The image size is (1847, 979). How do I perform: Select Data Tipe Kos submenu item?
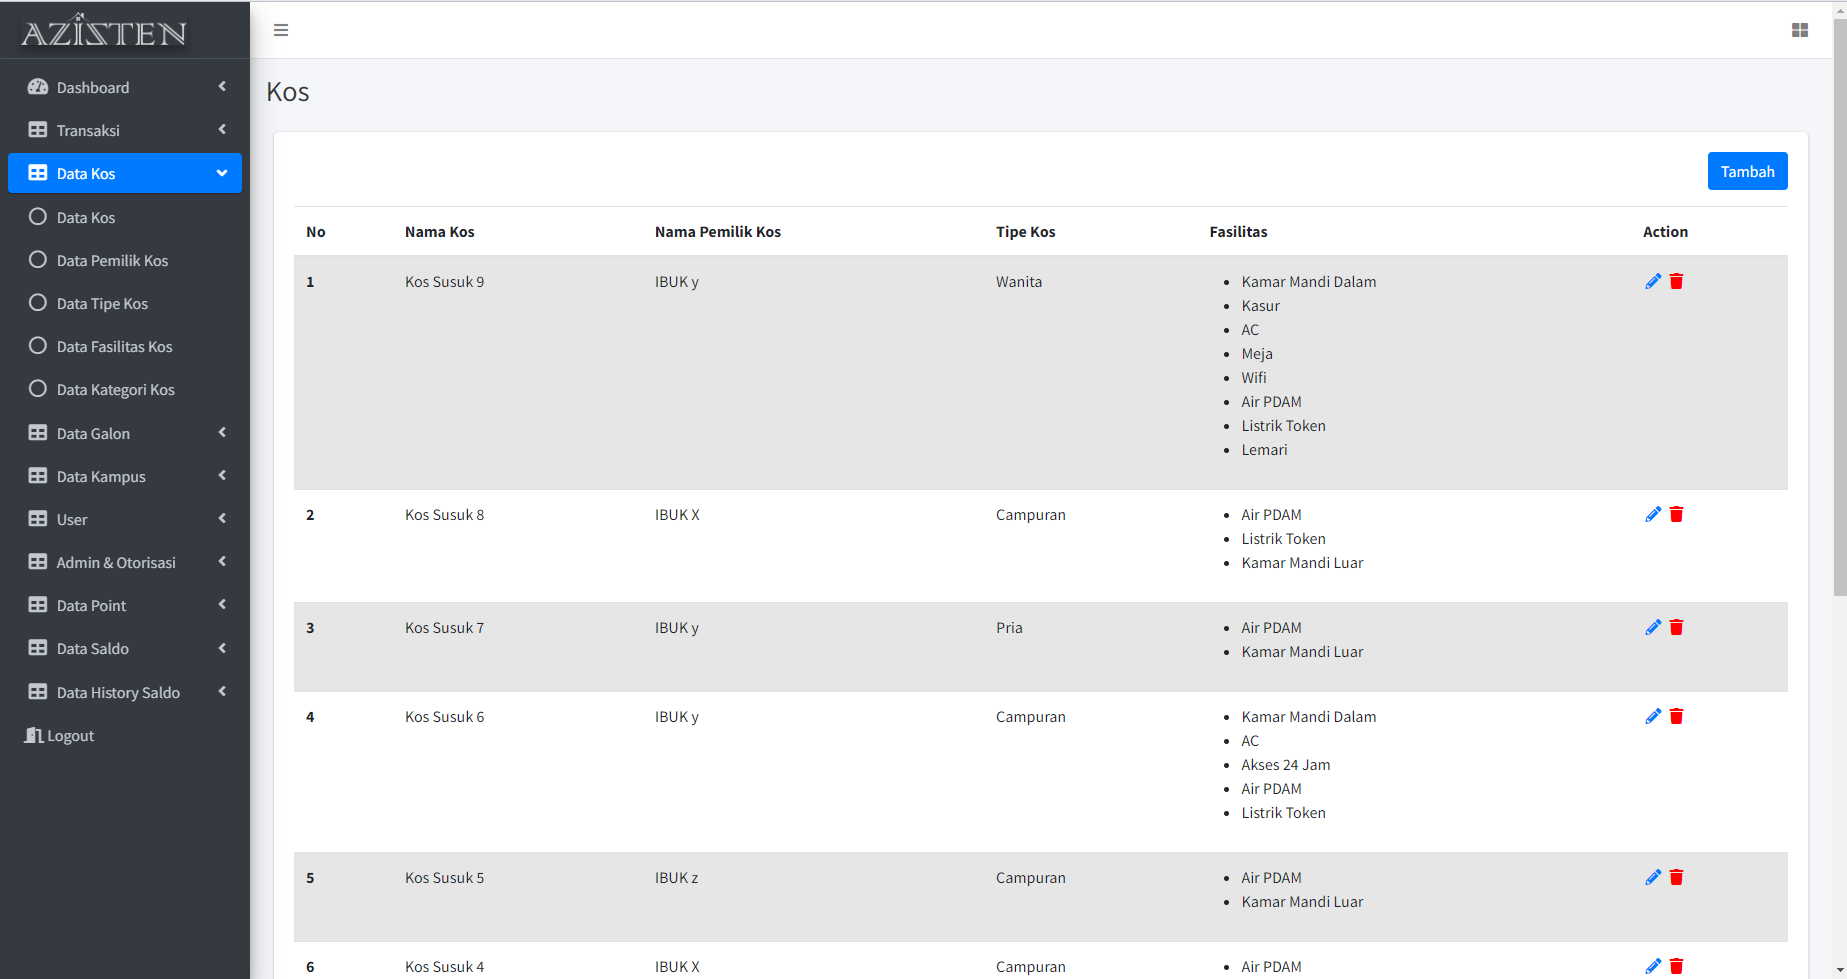(x=102, y=304)
